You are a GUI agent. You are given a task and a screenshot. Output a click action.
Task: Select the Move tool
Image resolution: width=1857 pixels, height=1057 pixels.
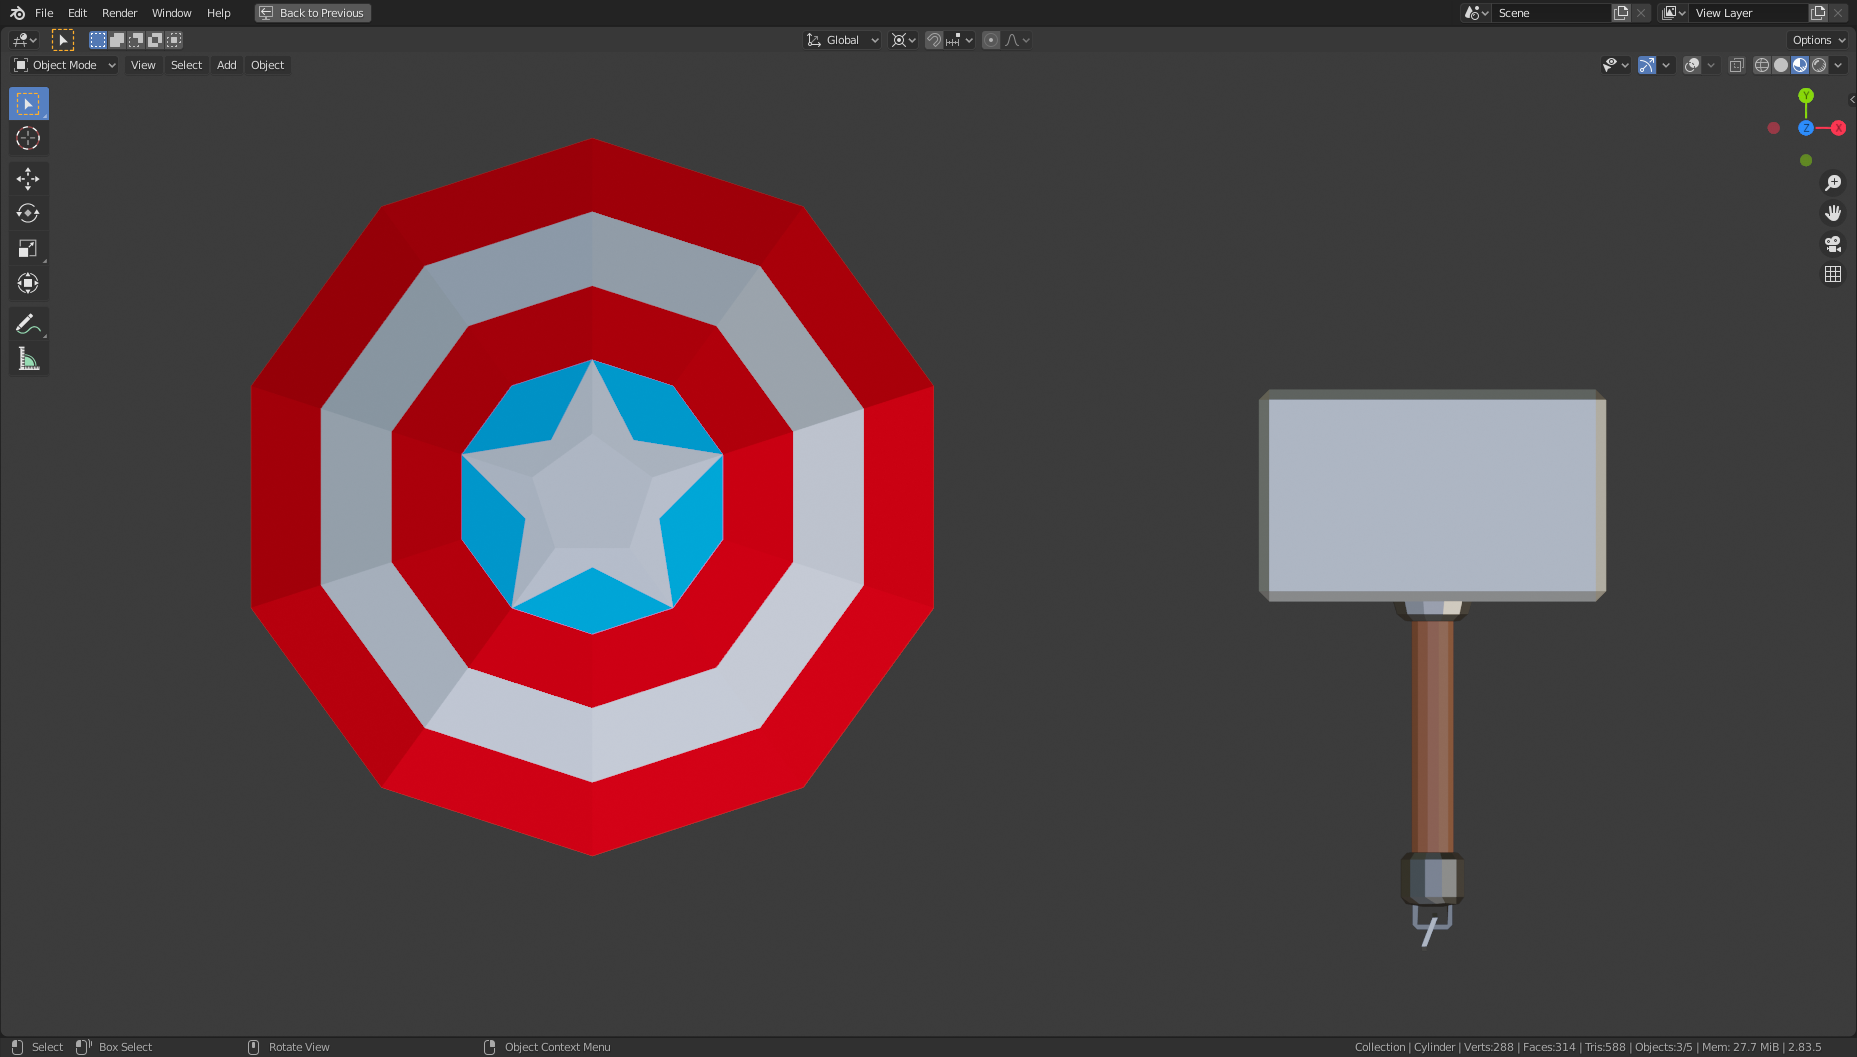click(28, 178)
